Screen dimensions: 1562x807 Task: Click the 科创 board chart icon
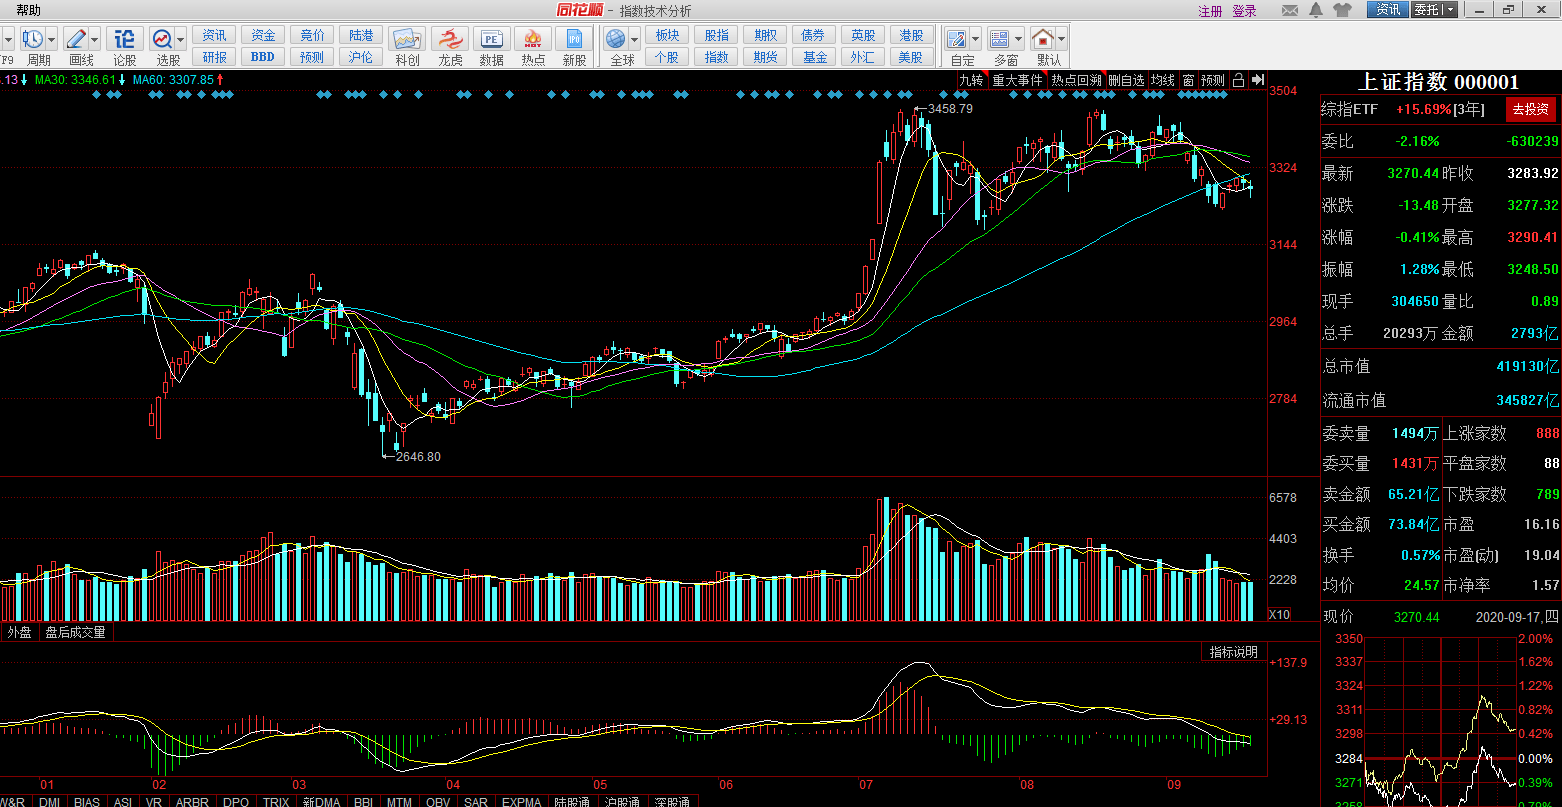tap(407, 39)
